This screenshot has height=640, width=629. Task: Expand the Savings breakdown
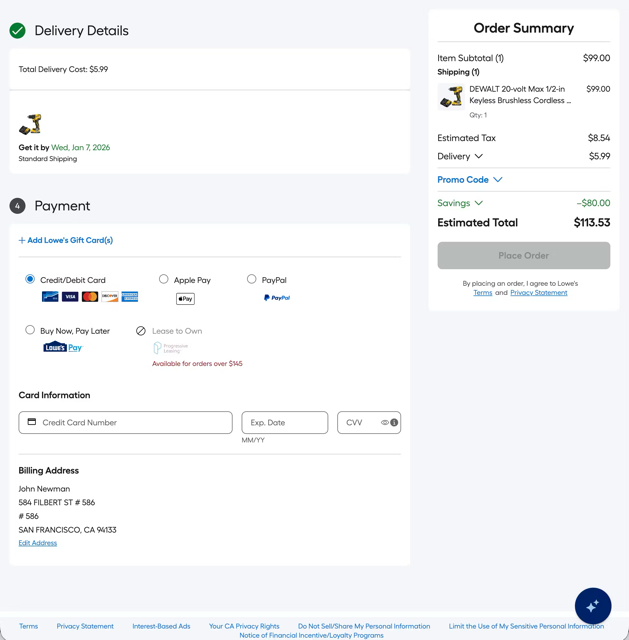click(460, 203)
